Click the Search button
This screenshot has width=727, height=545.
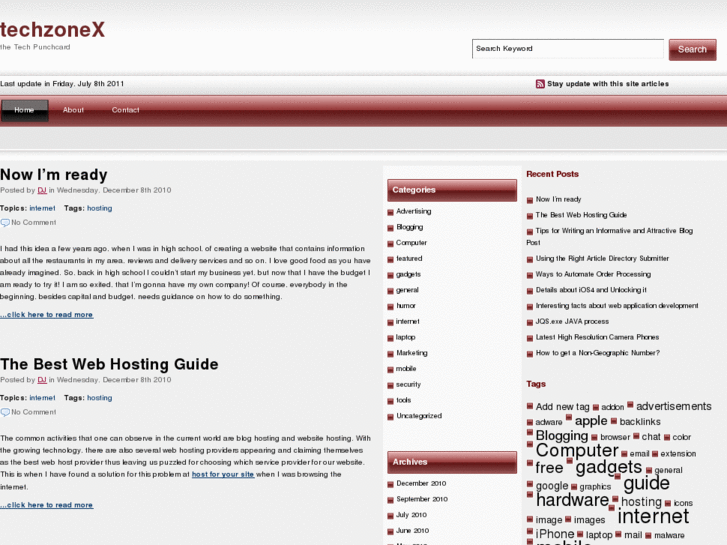tap(692, 49)
